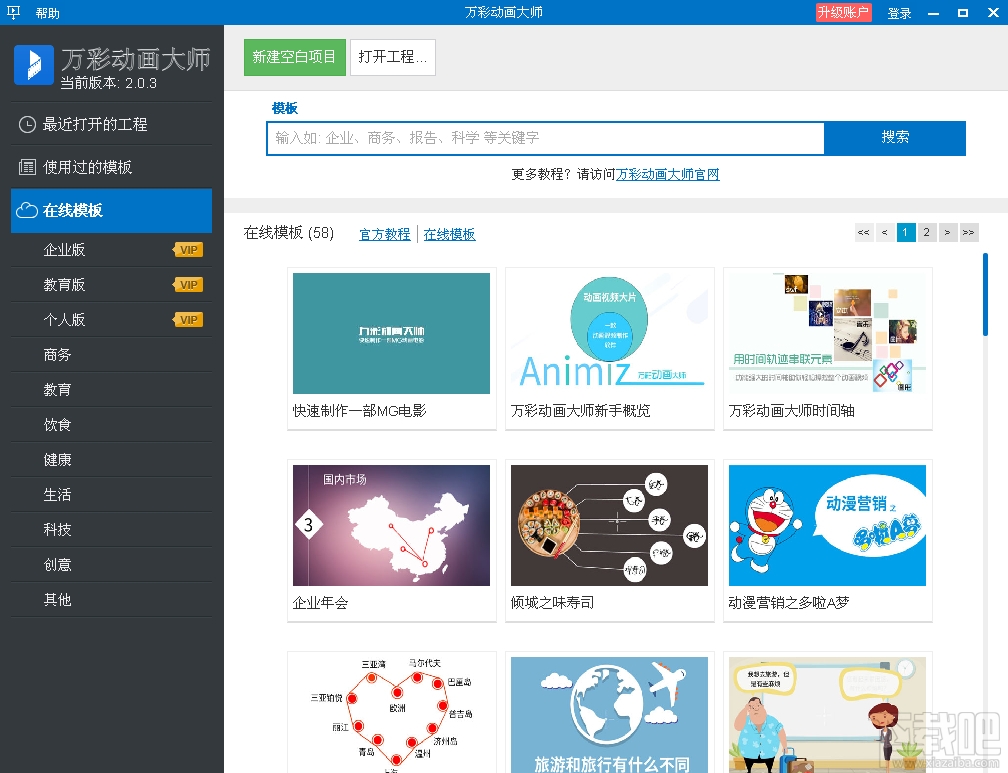Screen dimensions: 1008x773
Task: Minimize the 万彩动画大师 window
Action: [933, 13]
